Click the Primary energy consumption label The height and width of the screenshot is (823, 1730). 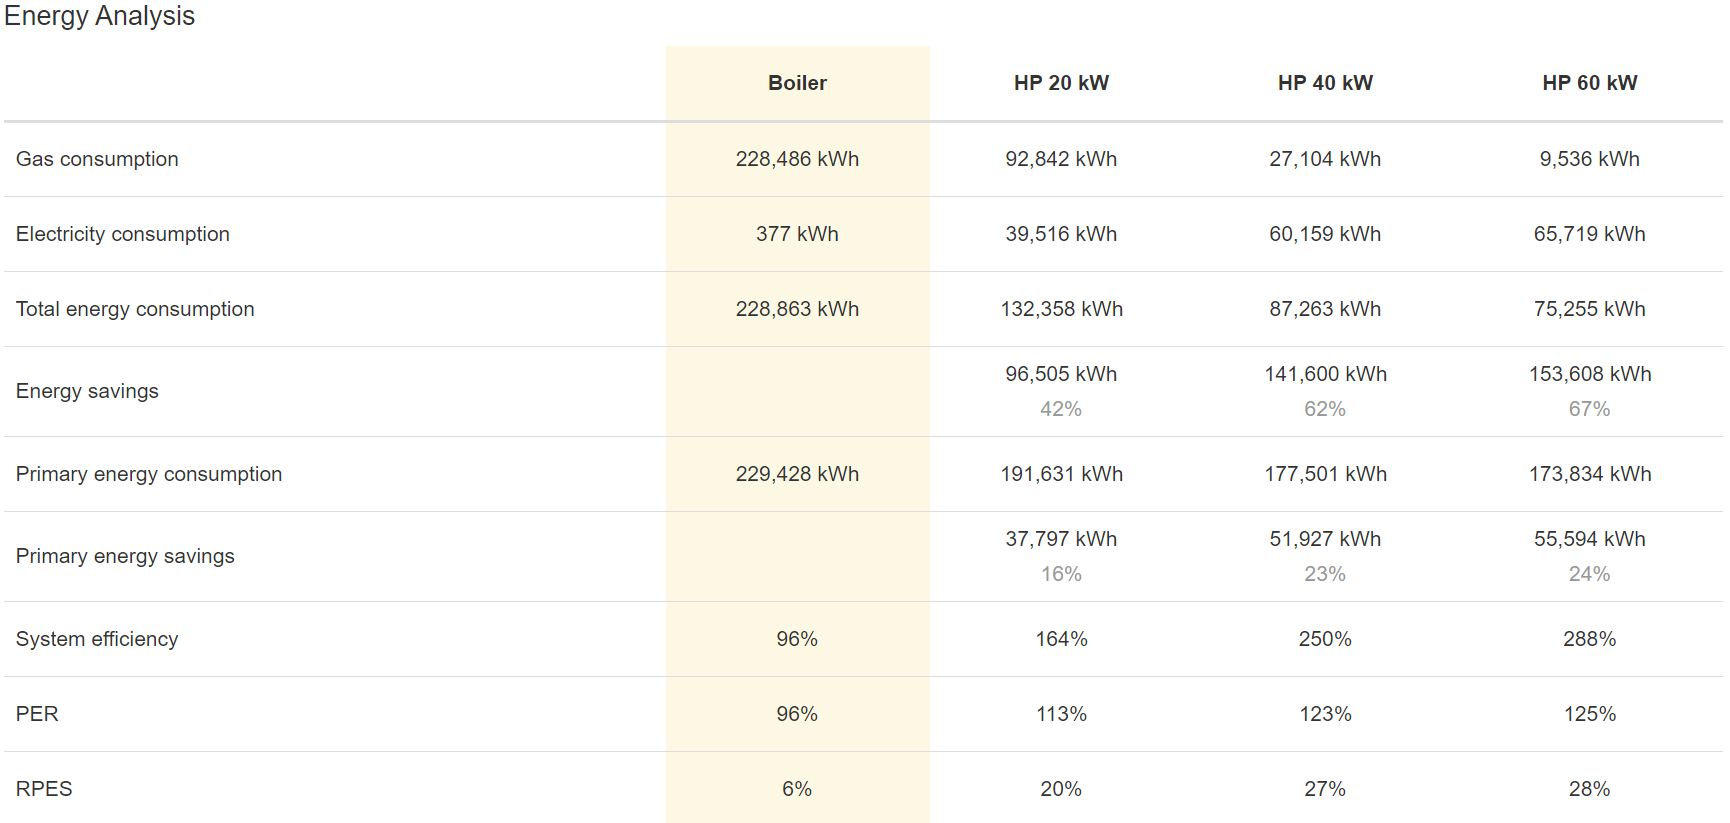click(149, 474)
